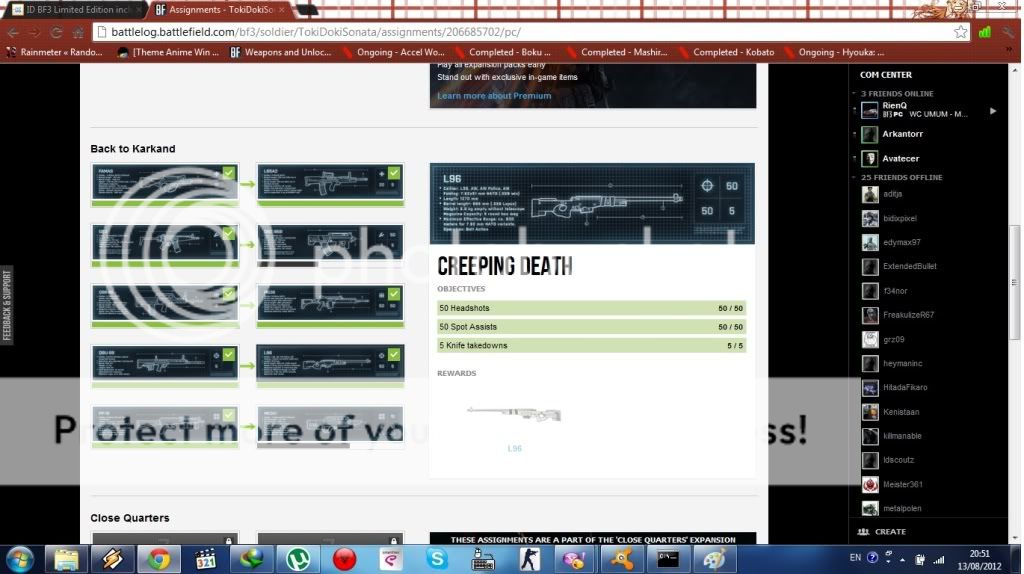This screenshot has height=574, width=1024.
Task: Open the Ongoing - Accel Wo... bookmark
Action: (x=394, y=52)
